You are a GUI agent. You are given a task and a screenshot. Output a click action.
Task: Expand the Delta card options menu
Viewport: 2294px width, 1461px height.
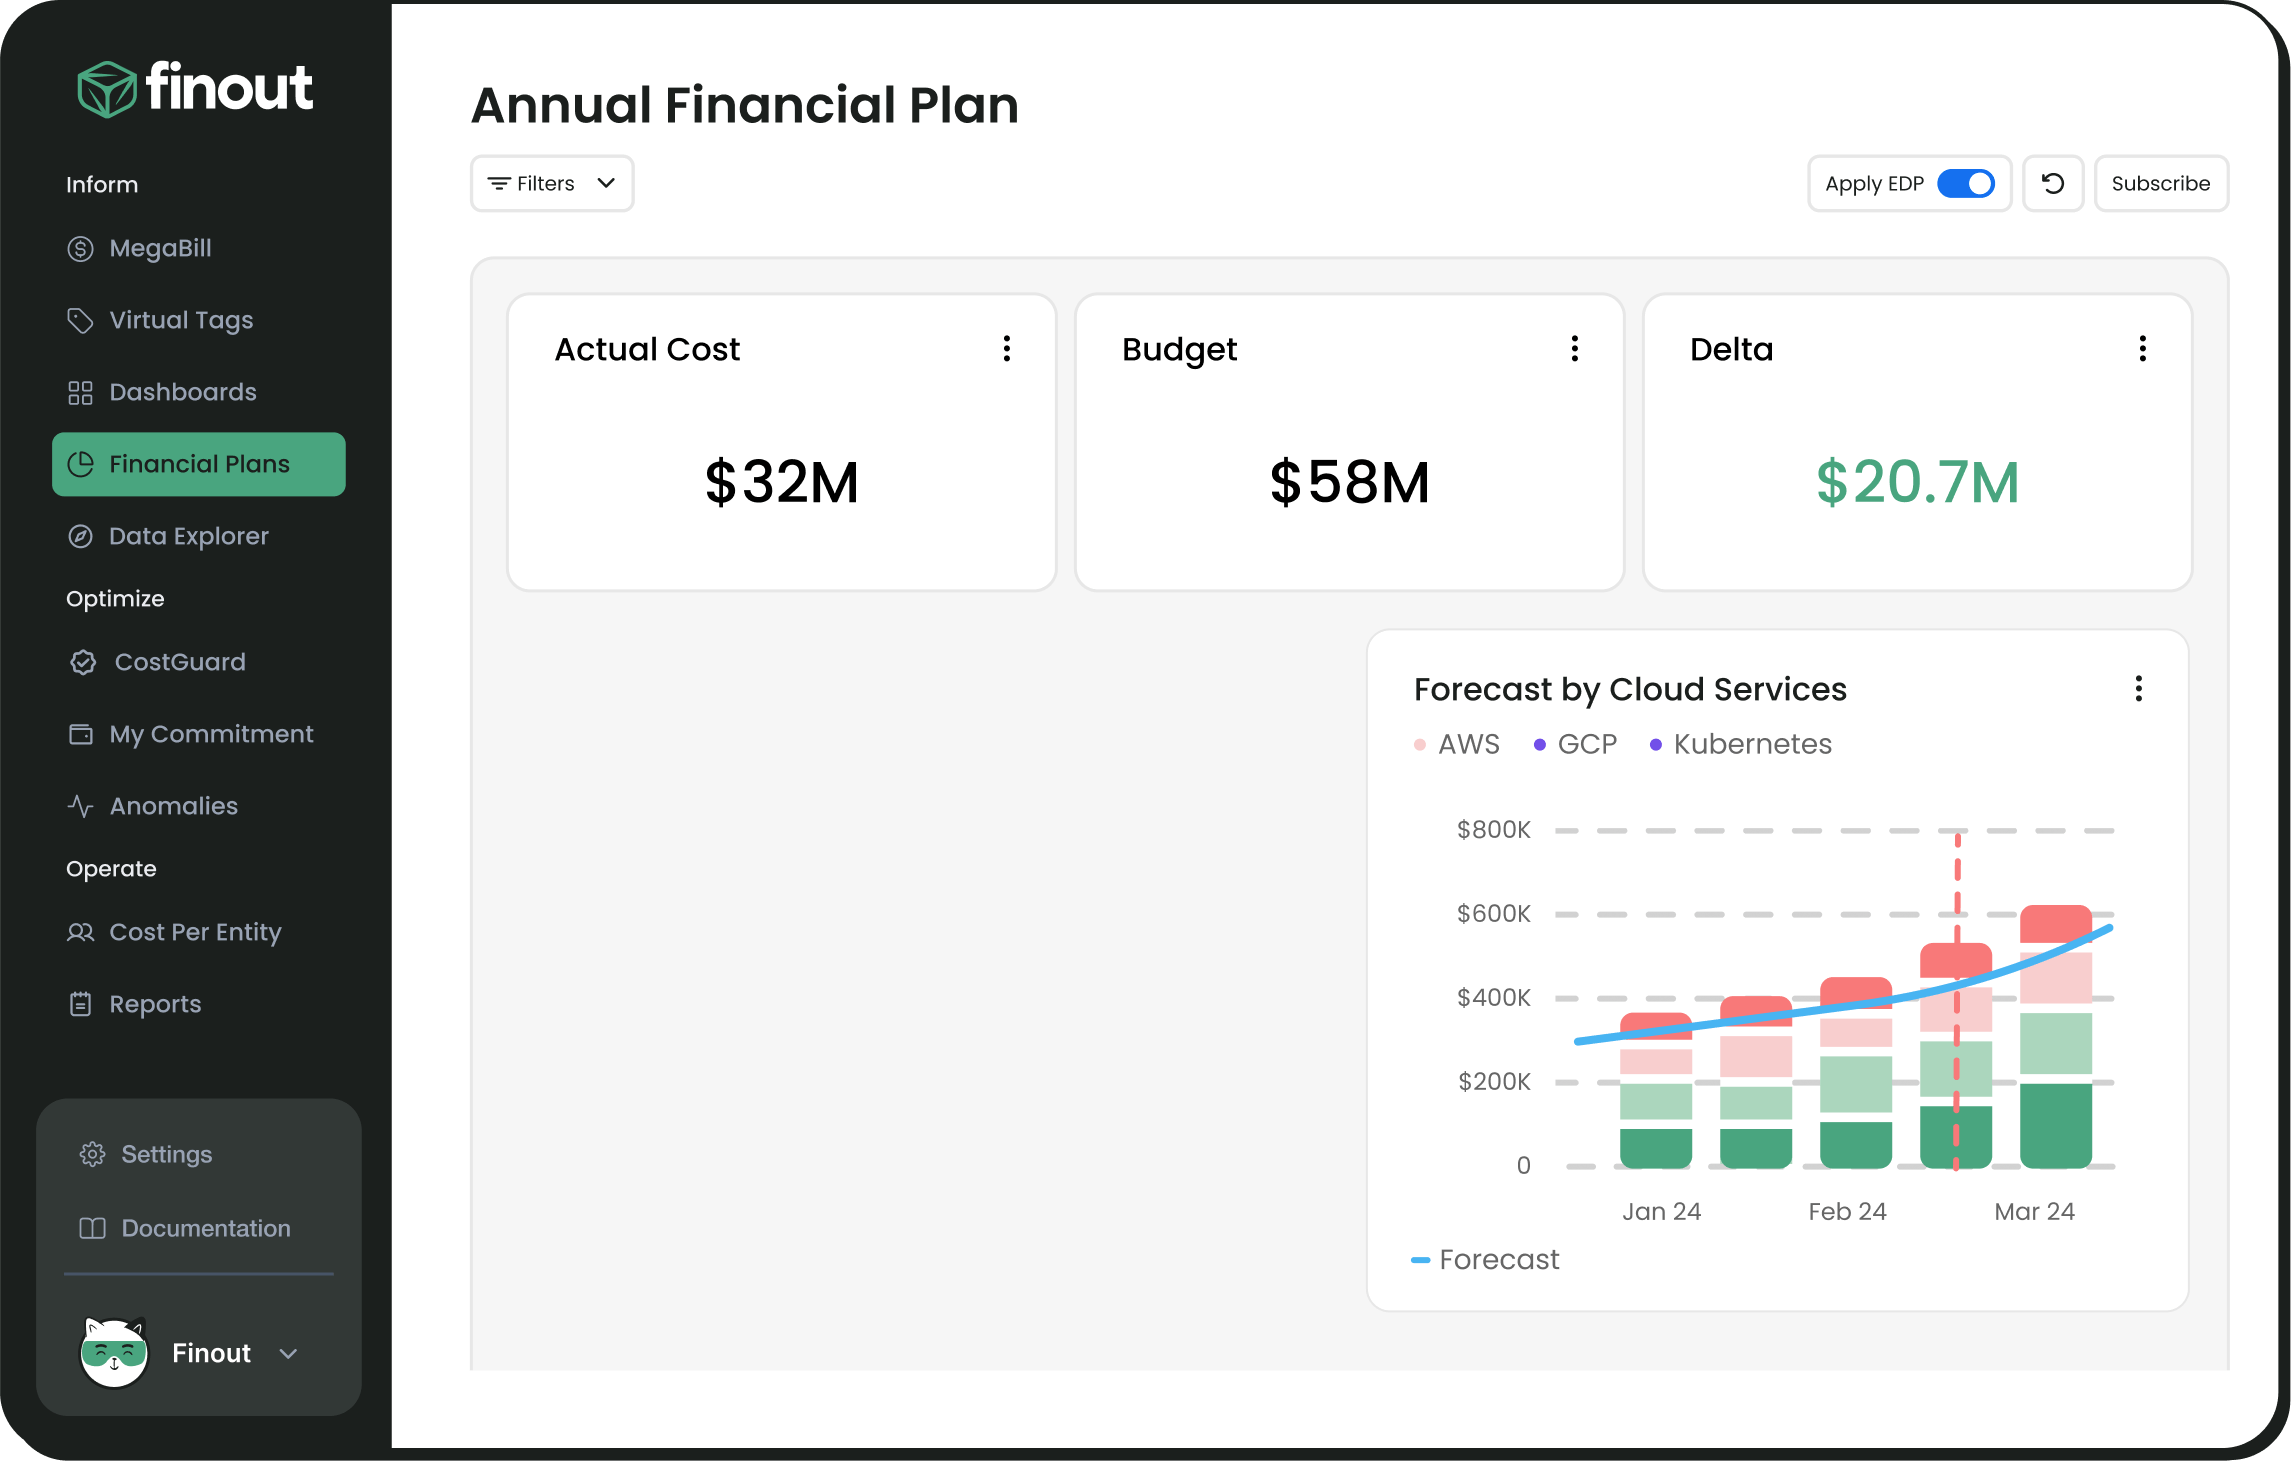coord(2142,349)
